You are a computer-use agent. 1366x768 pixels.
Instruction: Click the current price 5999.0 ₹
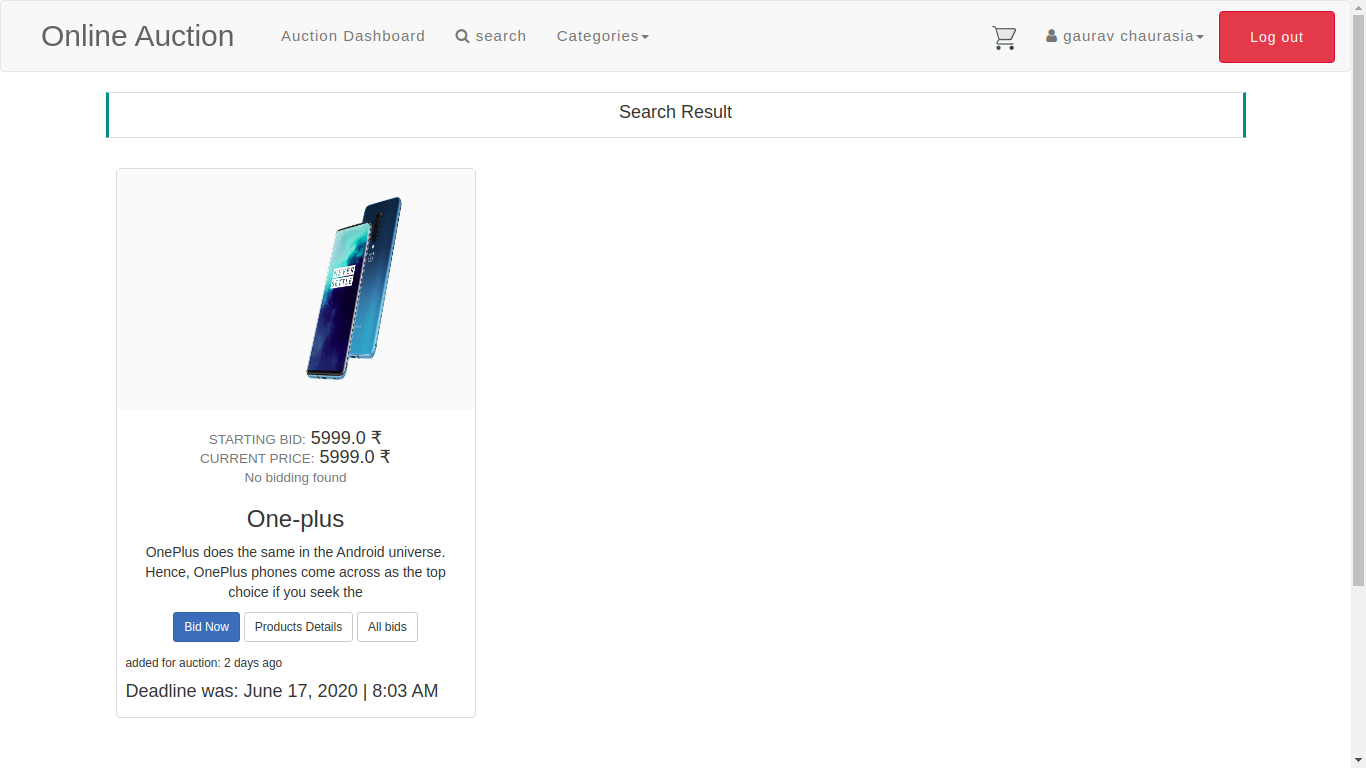pyautogui.click(x=355, y=457)
